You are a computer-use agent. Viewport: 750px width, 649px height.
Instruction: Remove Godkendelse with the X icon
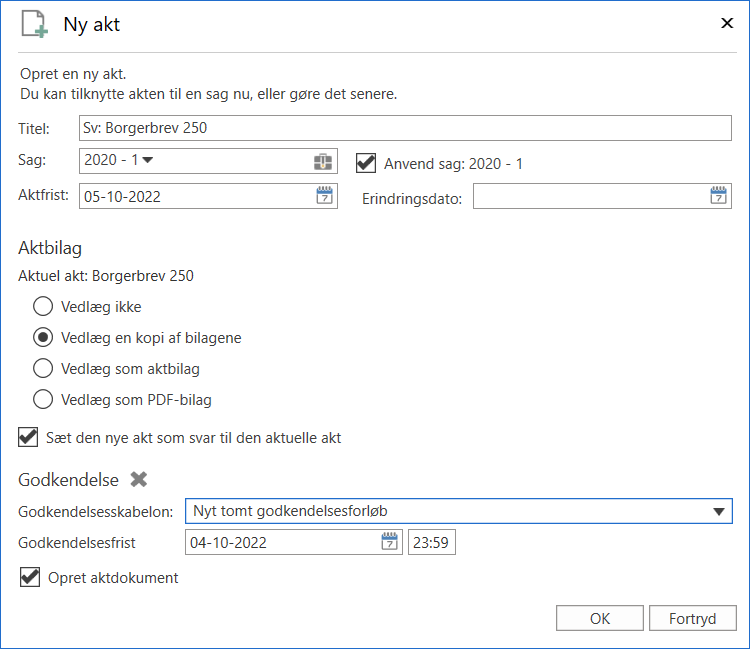click(x=139, y=480)
